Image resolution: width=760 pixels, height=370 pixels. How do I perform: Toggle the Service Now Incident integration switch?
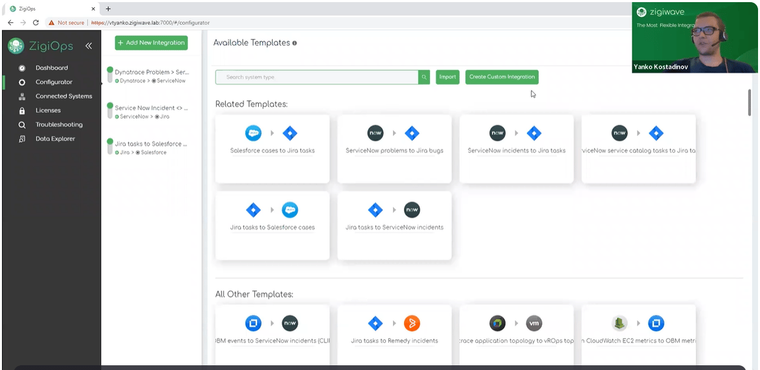pyautogui.click(x=110, y=111)
